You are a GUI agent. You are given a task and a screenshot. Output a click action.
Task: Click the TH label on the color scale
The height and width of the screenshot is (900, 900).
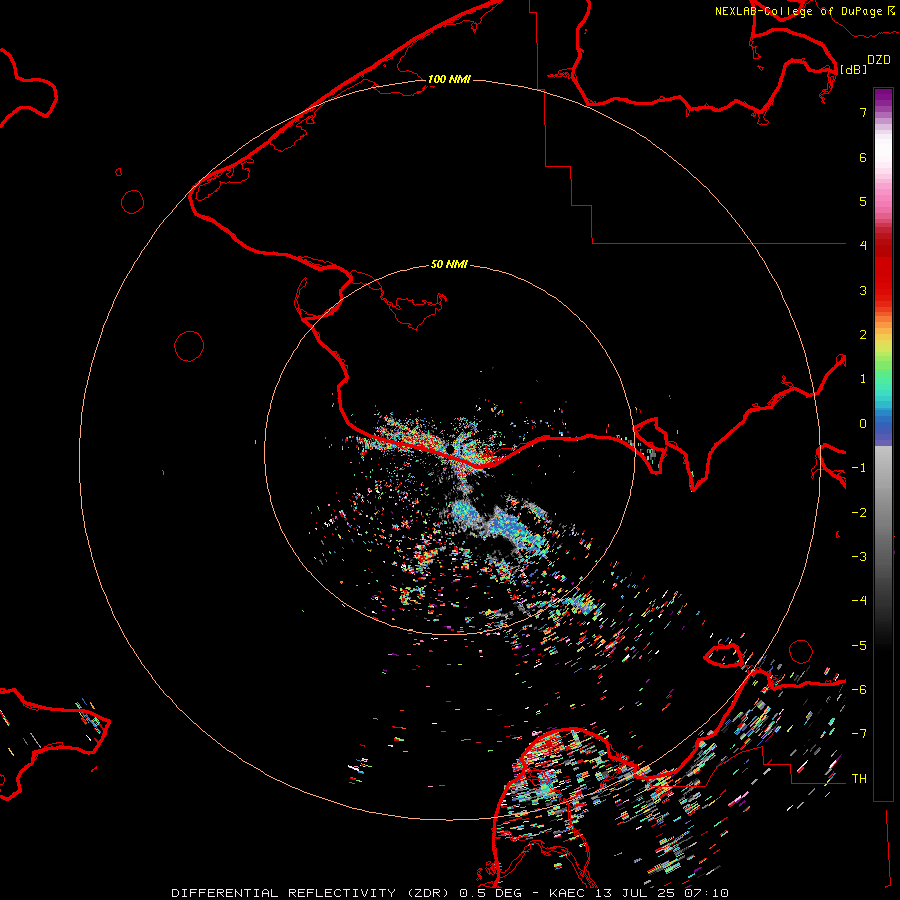pyautogui.click(x=859, y=778)
